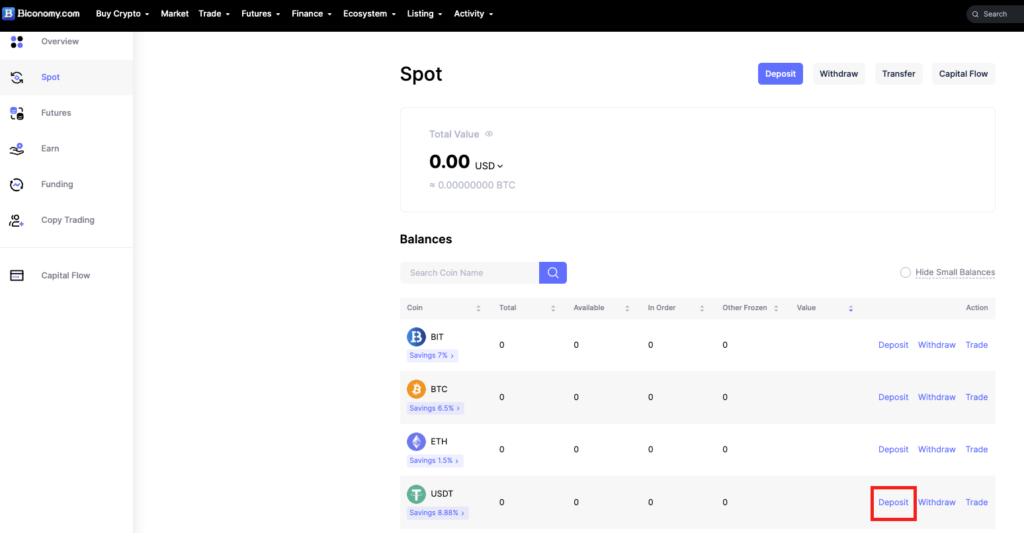Click the top bar search magnifier icon
1024x533 pixels.
tap(975, 14)
